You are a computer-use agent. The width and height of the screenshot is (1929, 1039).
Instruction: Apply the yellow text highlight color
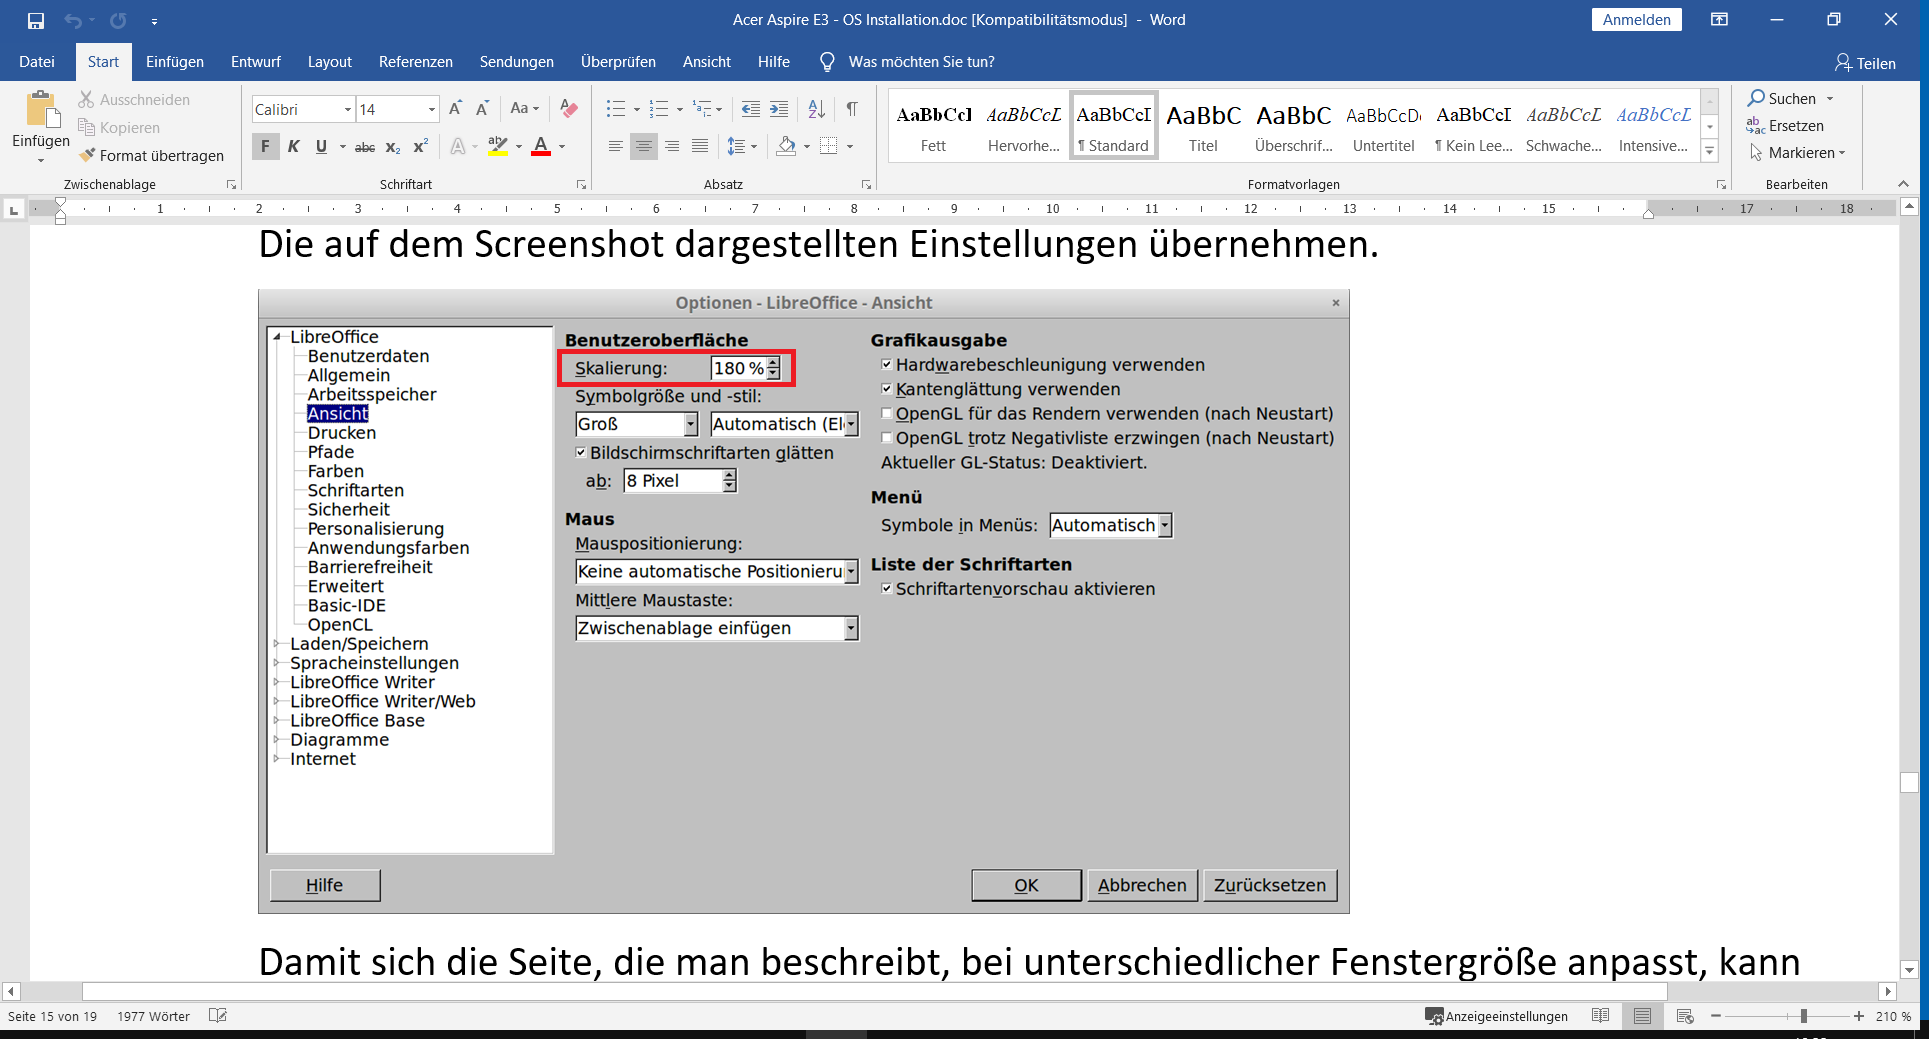point(498,146)
